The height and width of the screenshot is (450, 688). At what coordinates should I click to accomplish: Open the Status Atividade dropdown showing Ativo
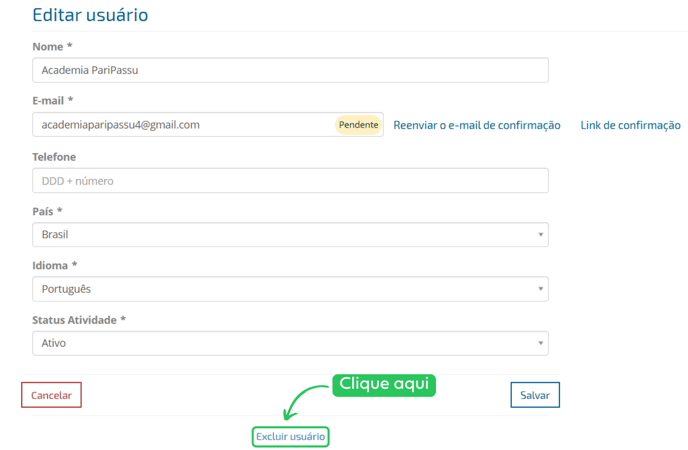(x=290, y=343)
